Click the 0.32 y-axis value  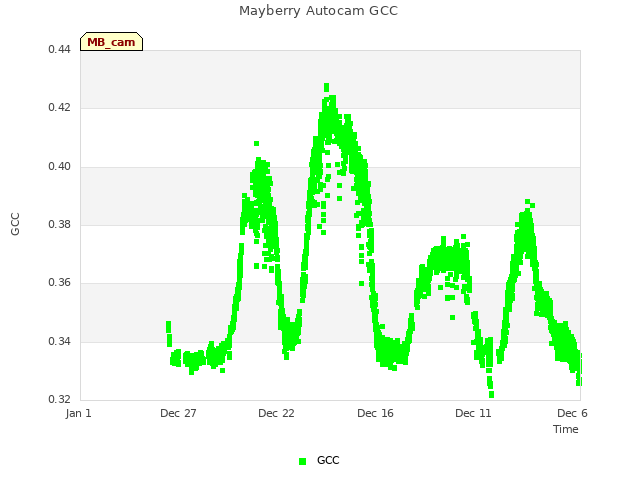(x=60, y=399)
